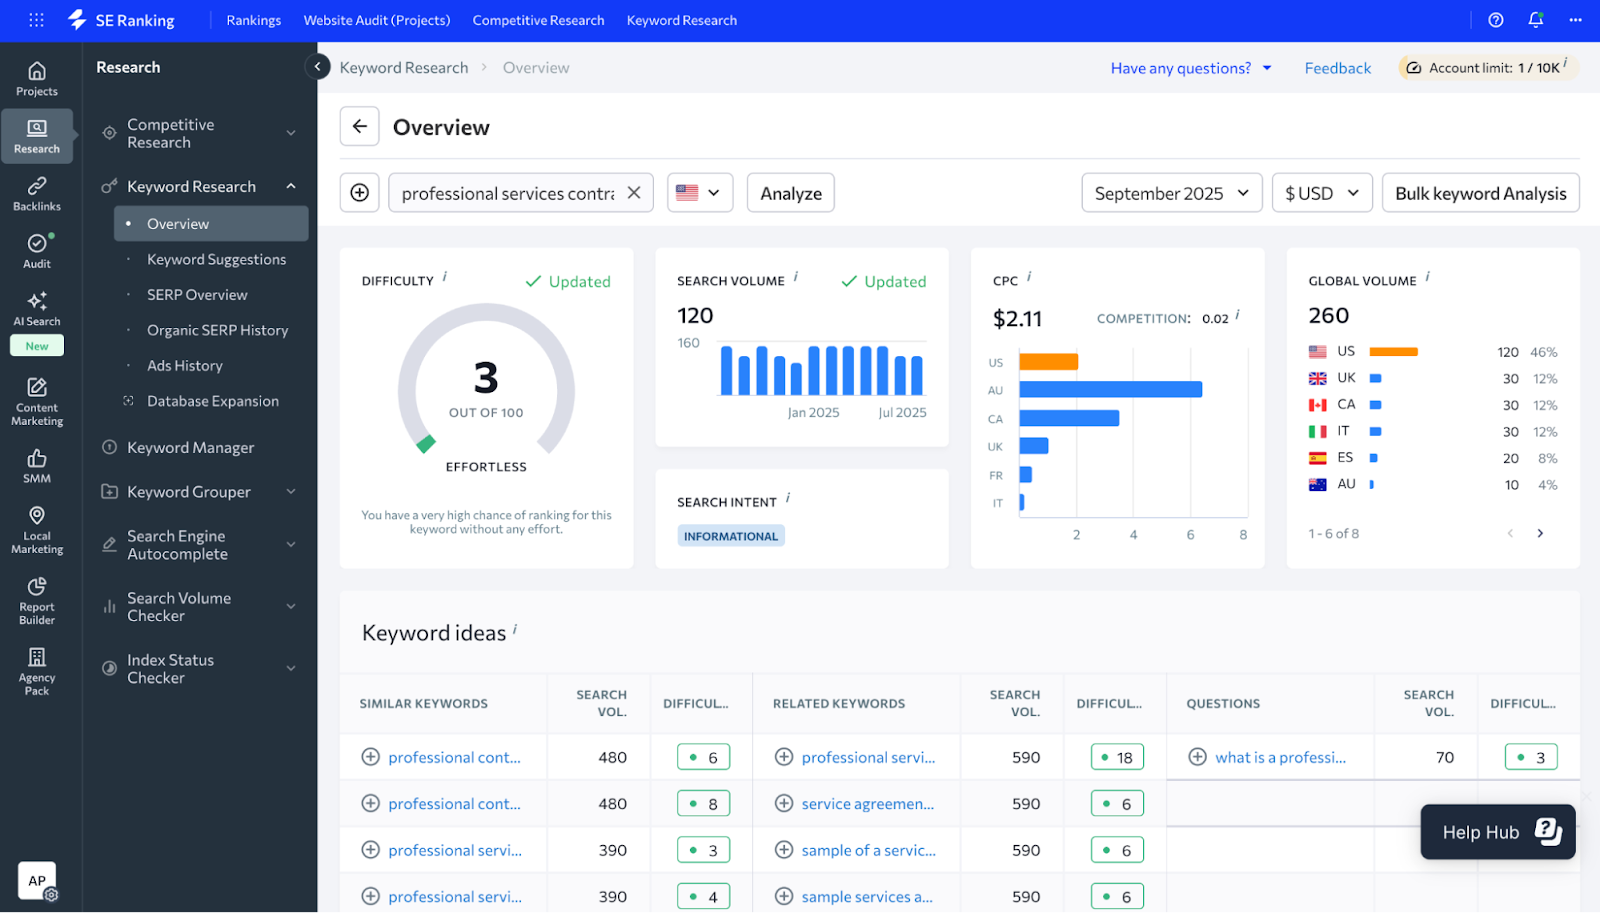Clear the keyword search field with X

click(x=634, y=193)
